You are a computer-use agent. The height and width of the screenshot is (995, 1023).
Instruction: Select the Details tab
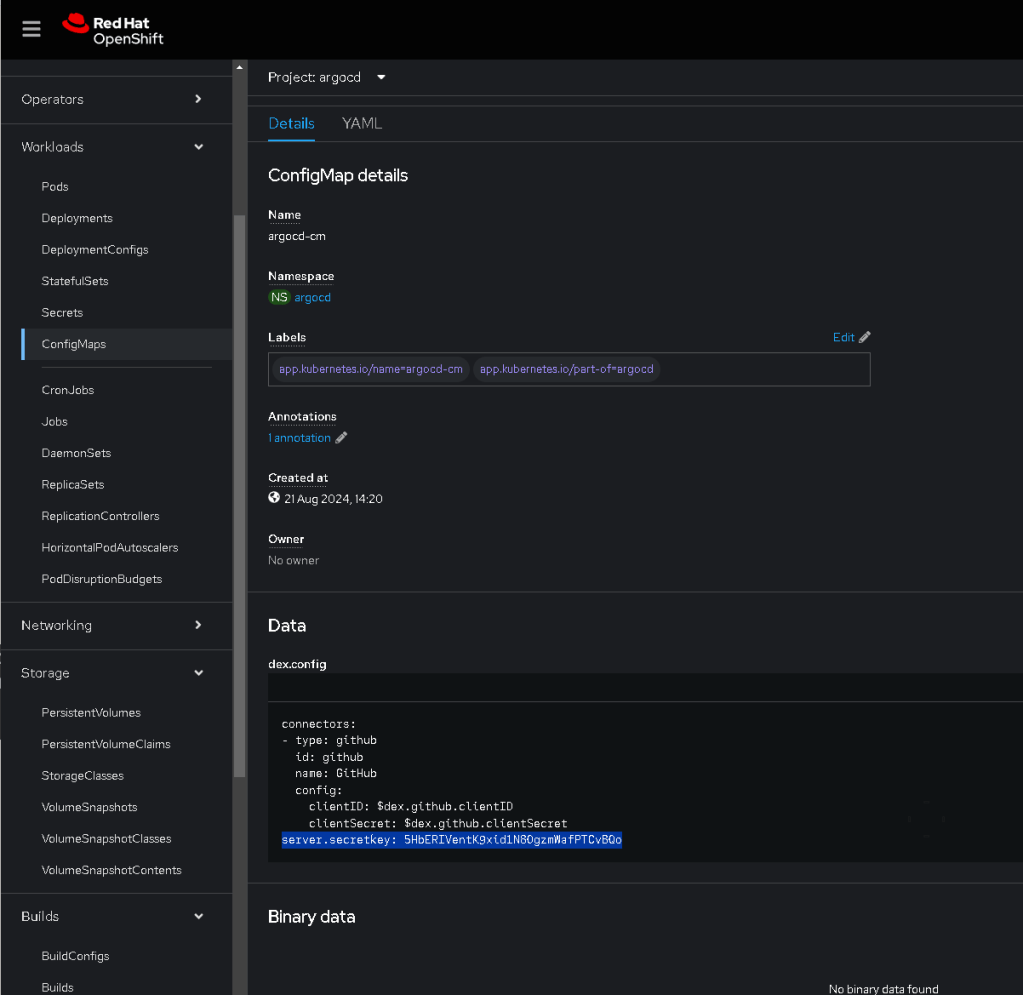pyautogui.click(x=292, y=123)
